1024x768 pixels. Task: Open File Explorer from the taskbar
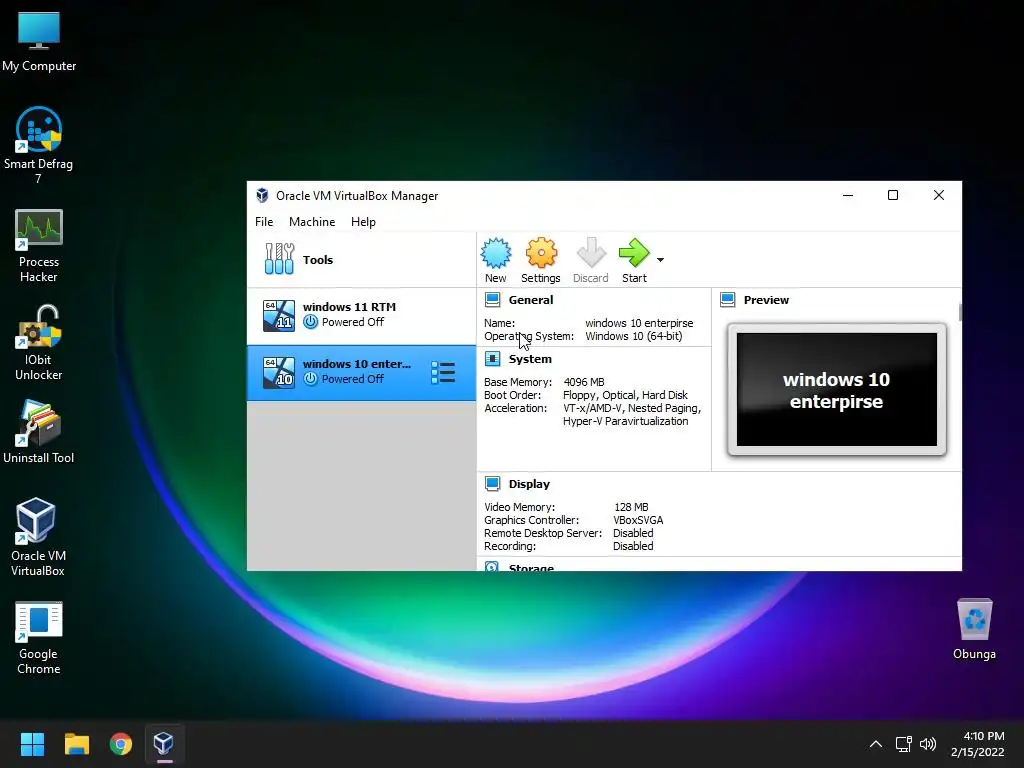[76, 744]
